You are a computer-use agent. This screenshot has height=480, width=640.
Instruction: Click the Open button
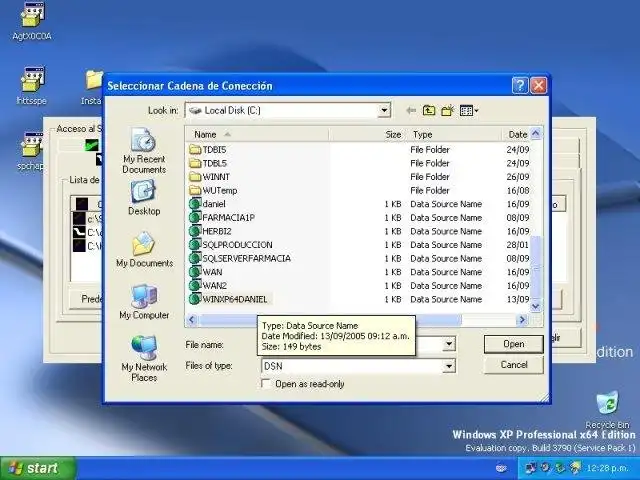pyautogui.click(x=513, y=344)
